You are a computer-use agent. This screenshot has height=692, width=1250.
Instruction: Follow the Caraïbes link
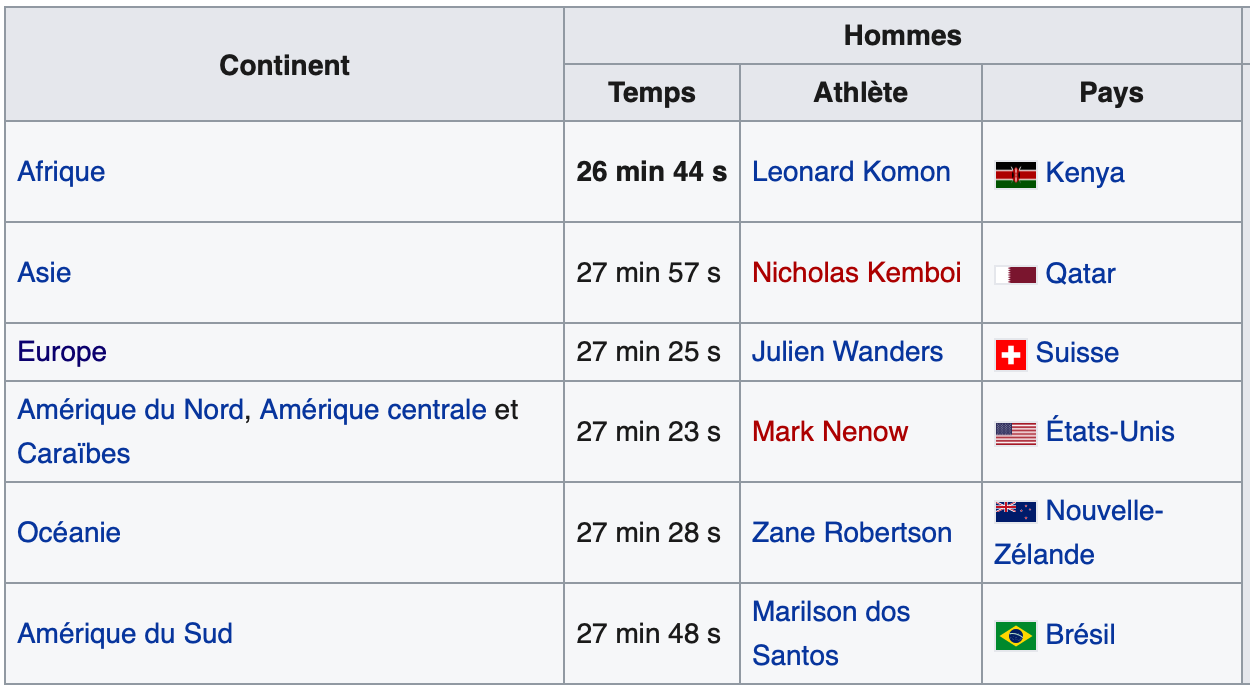(x=74, y=454)
